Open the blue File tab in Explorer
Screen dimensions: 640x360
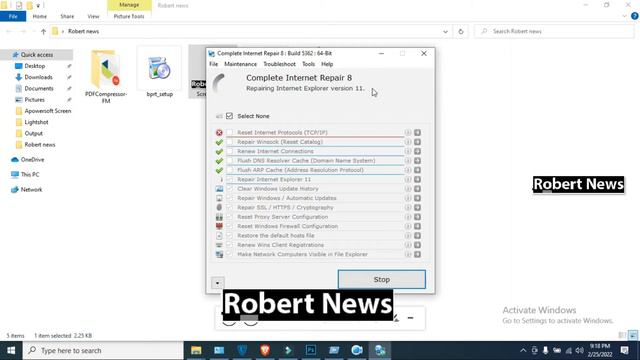click(13, 16)
